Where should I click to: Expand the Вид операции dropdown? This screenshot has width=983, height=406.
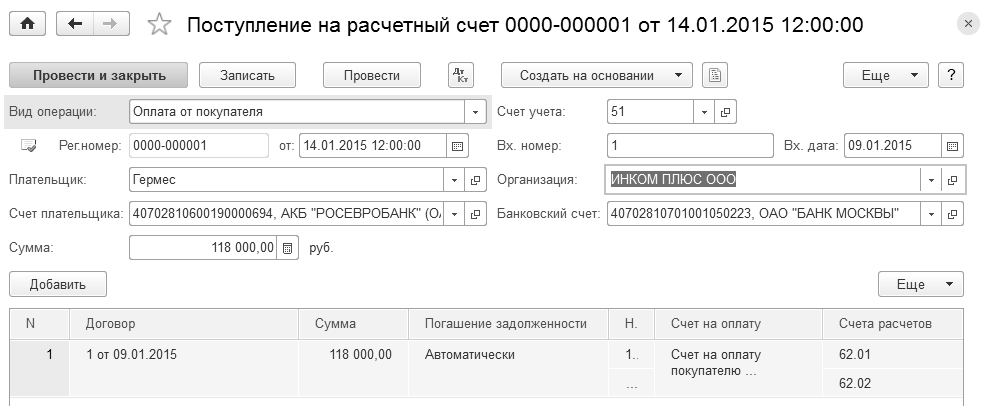476,111
